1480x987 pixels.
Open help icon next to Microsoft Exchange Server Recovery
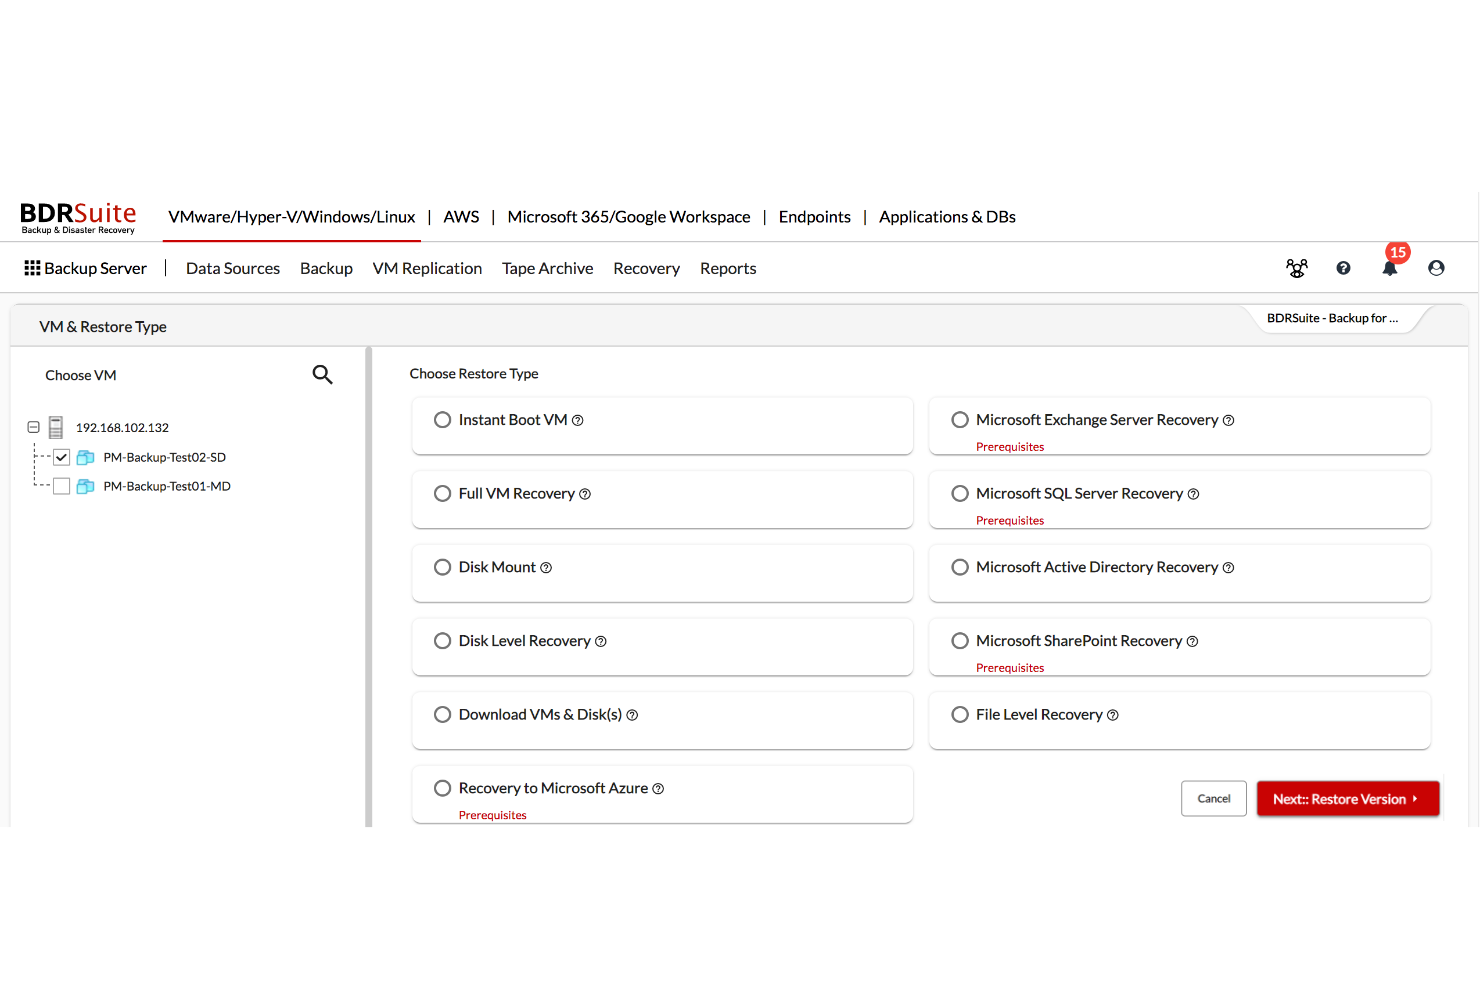pyautogui.click(x=1229, y=420)
